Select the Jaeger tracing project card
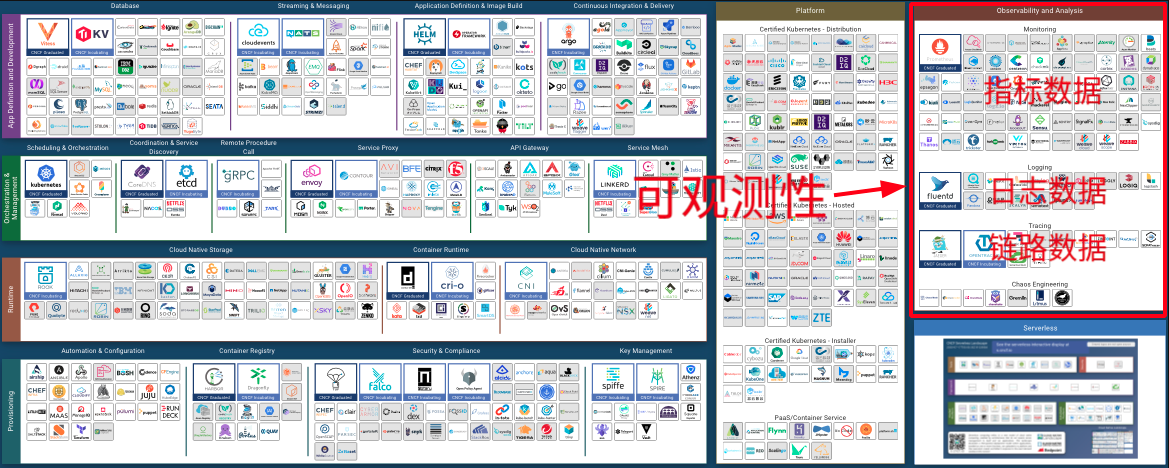This screenshot has width=1169, height=468. coord(939,250)
